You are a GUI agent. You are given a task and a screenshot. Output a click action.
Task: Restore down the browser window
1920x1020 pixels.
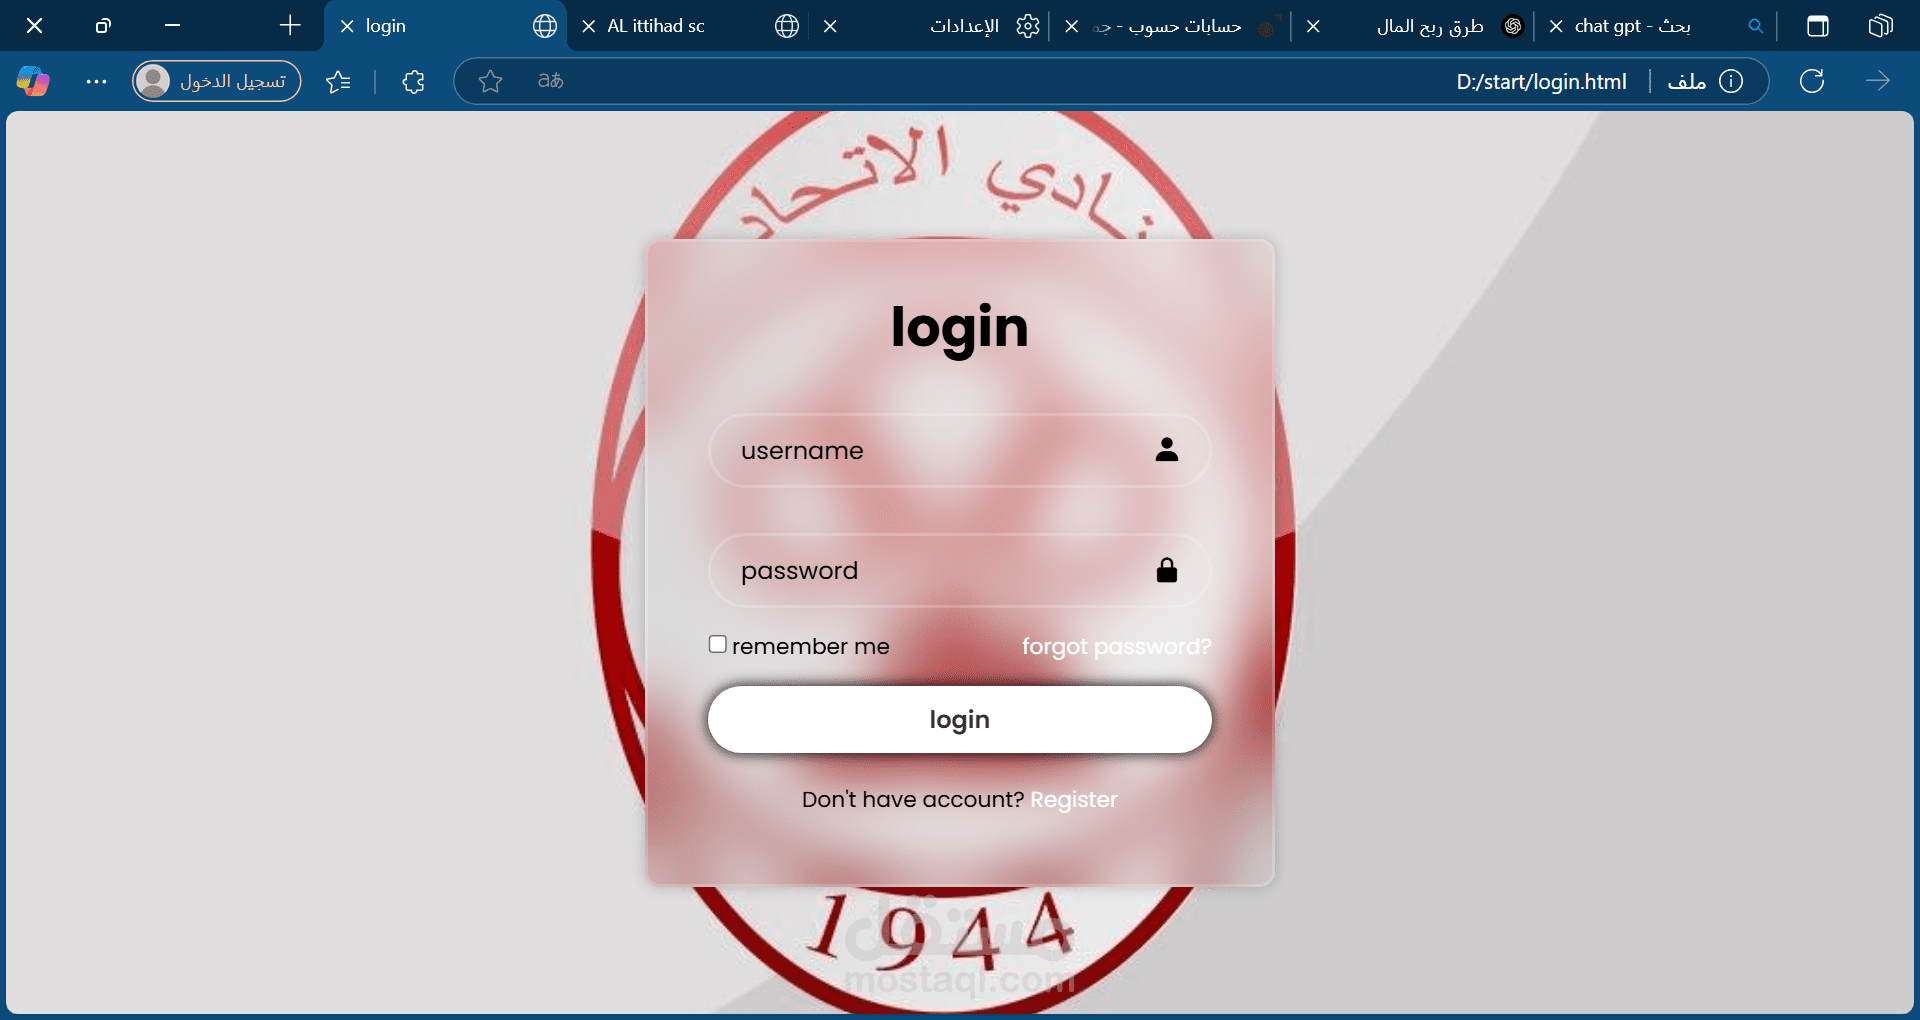pos(103,26)
